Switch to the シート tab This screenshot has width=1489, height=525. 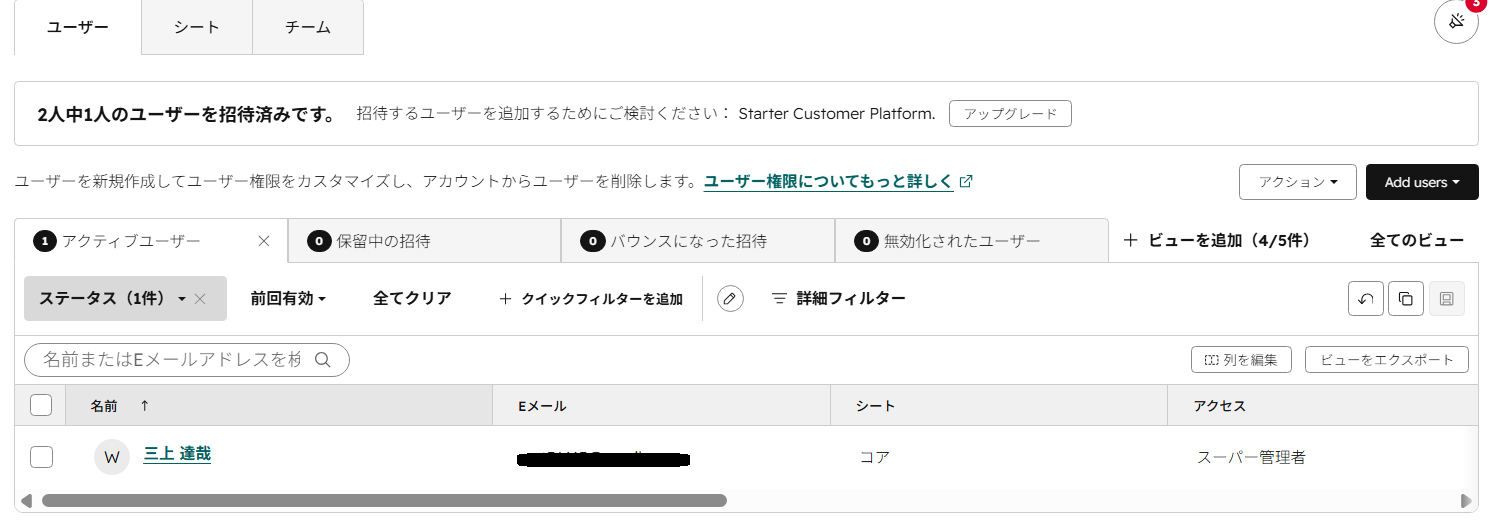tap(197, 27)
